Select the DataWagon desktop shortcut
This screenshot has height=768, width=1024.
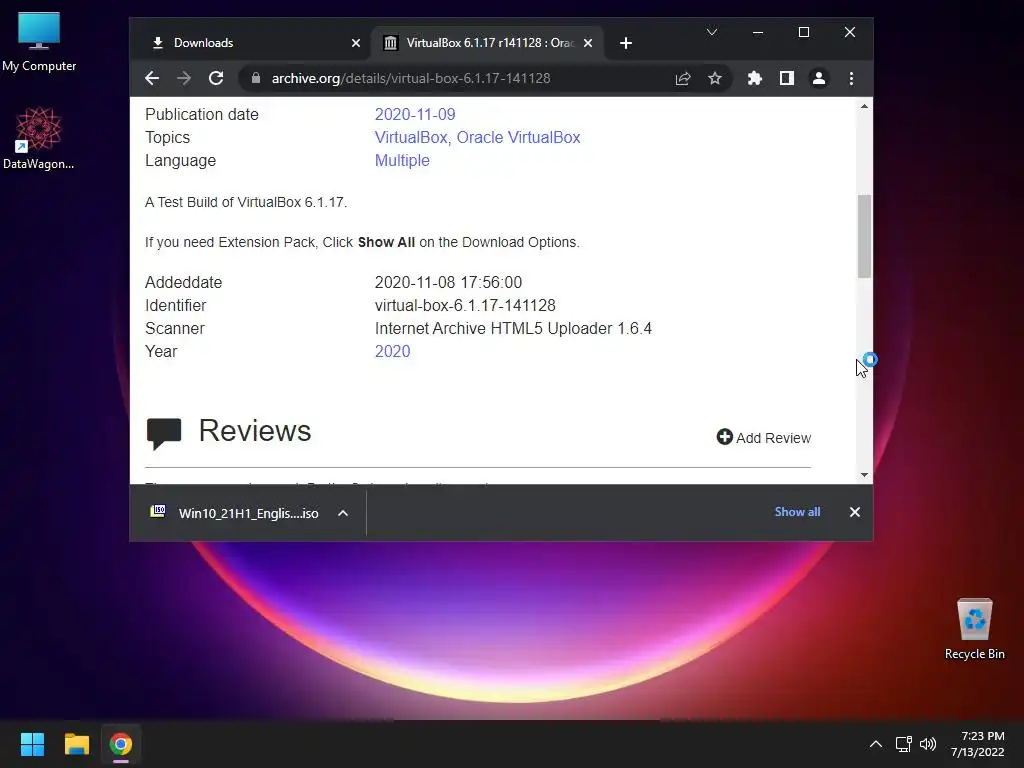click(39, 138)
